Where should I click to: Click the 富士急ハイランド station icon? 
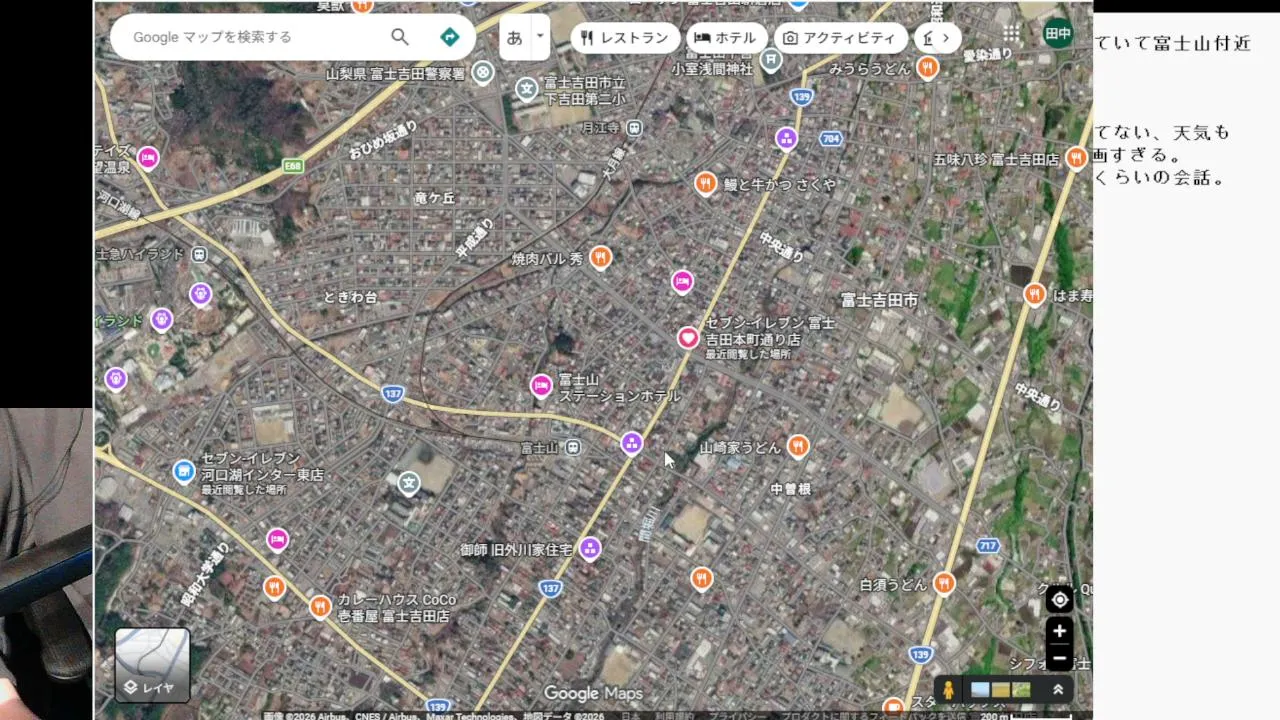(x=200, y=254)
